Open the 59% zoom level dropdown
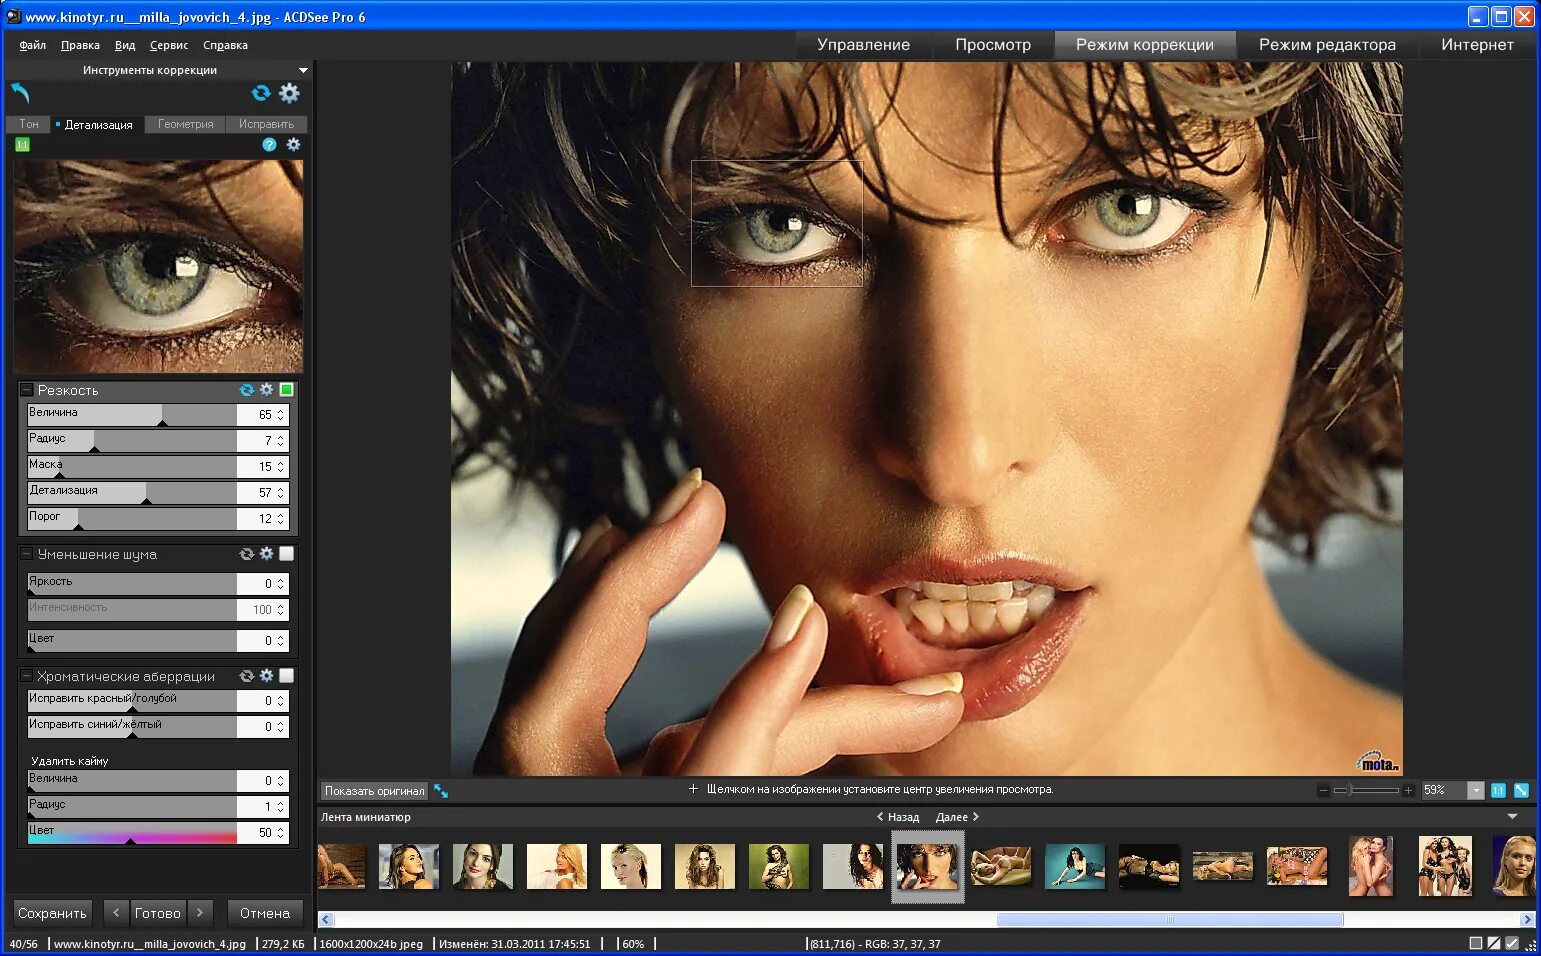1541x956 pixels. 1476,790
